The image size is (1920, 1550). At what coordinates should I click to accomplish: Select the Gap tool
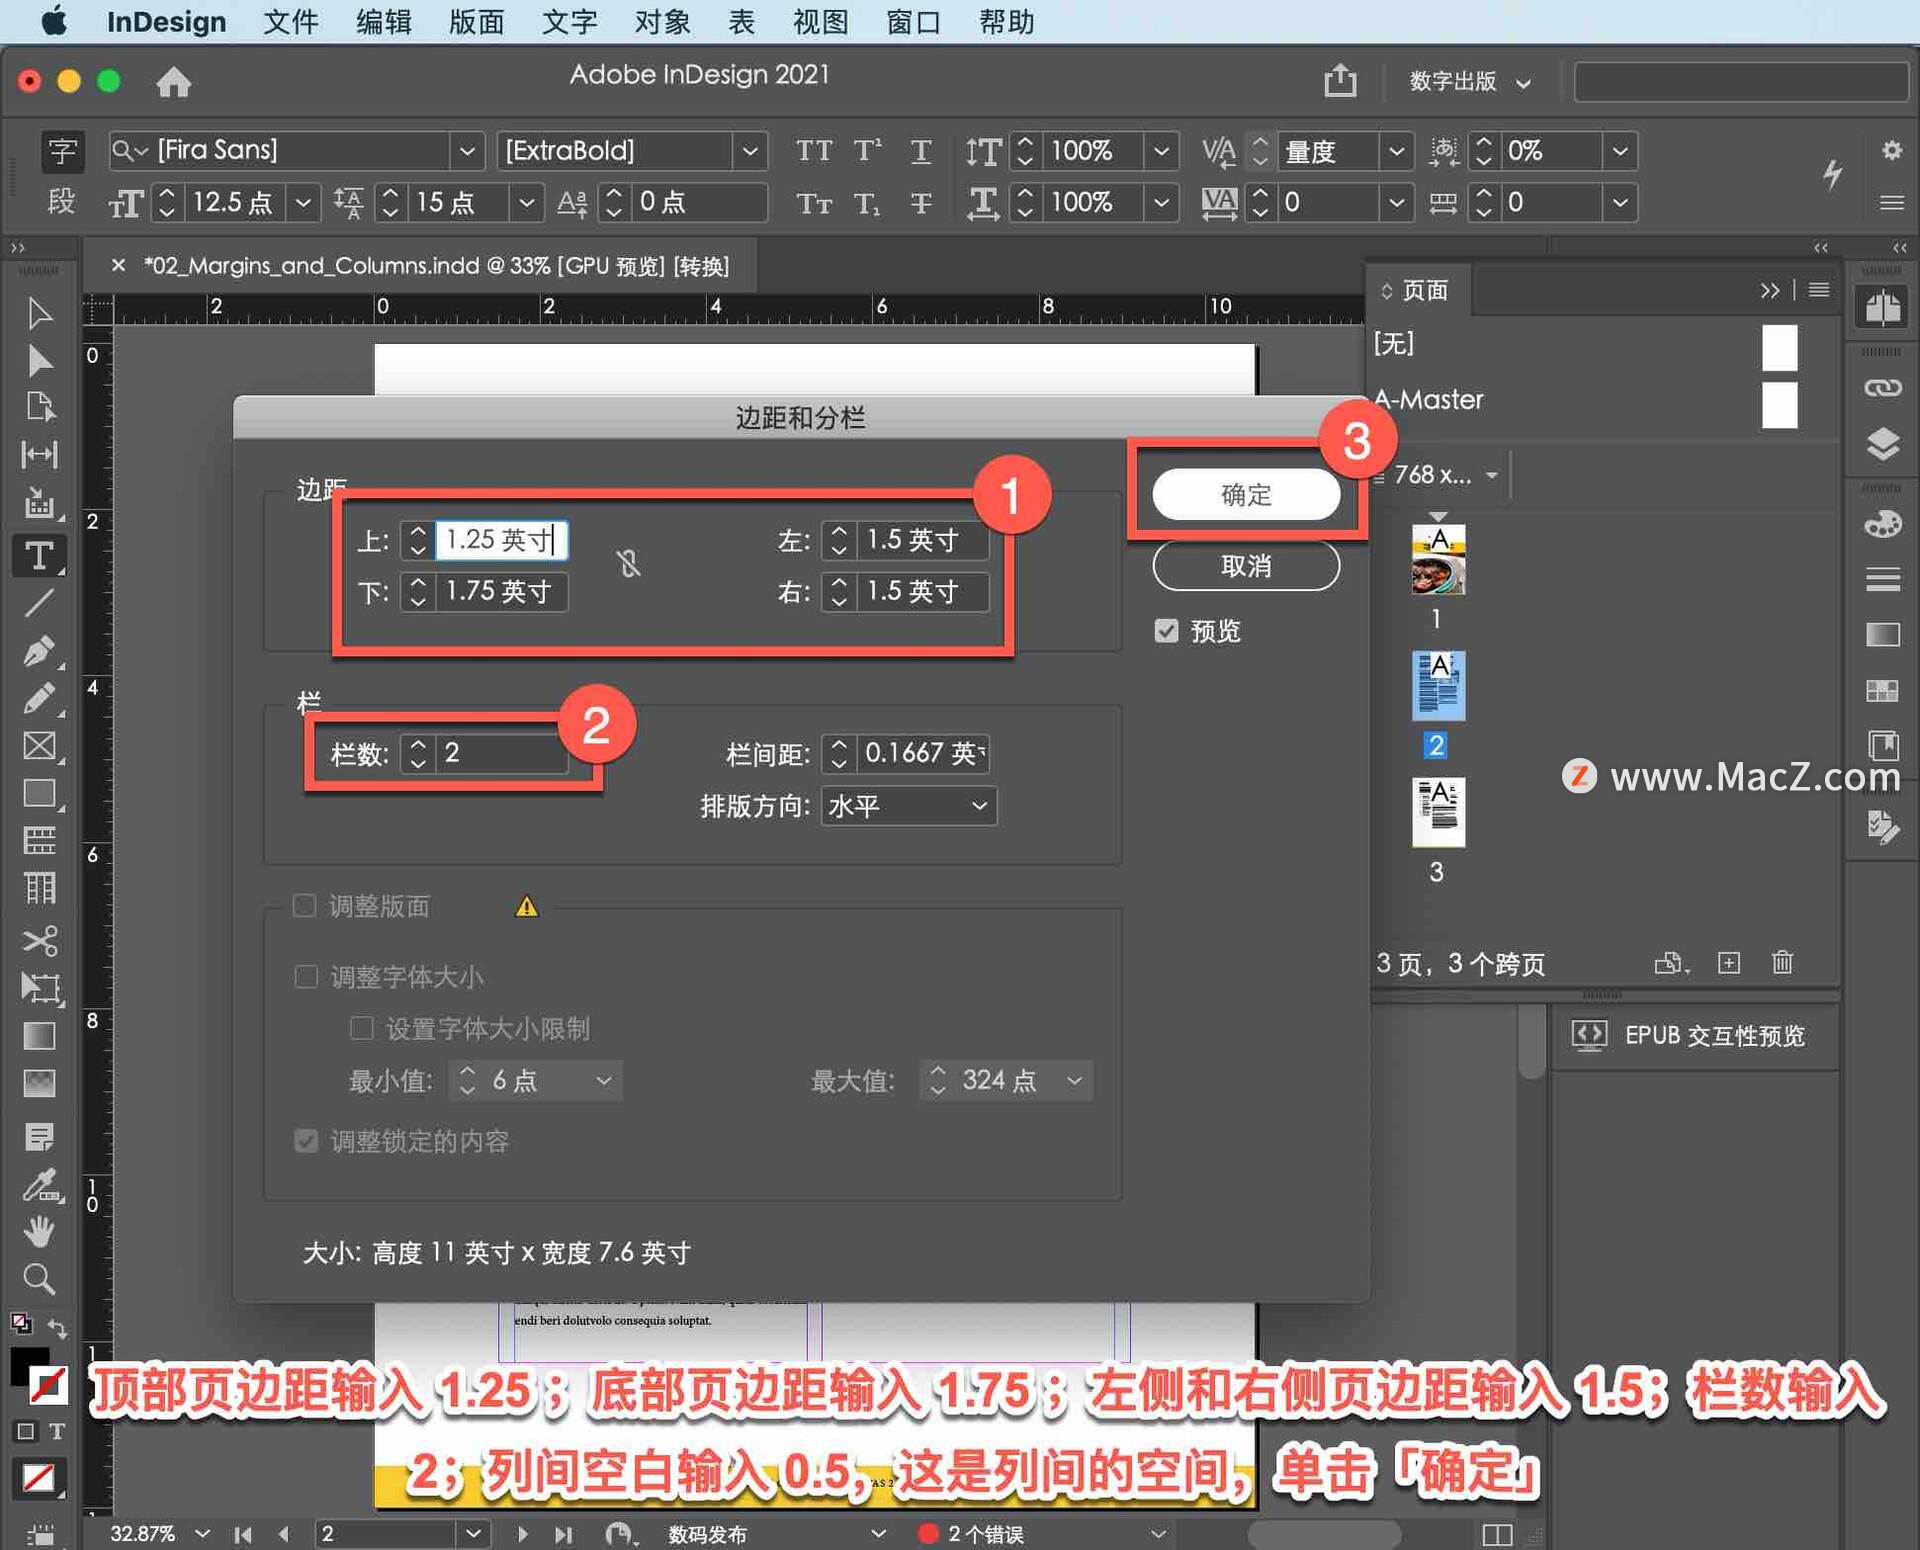coord(39,455)
